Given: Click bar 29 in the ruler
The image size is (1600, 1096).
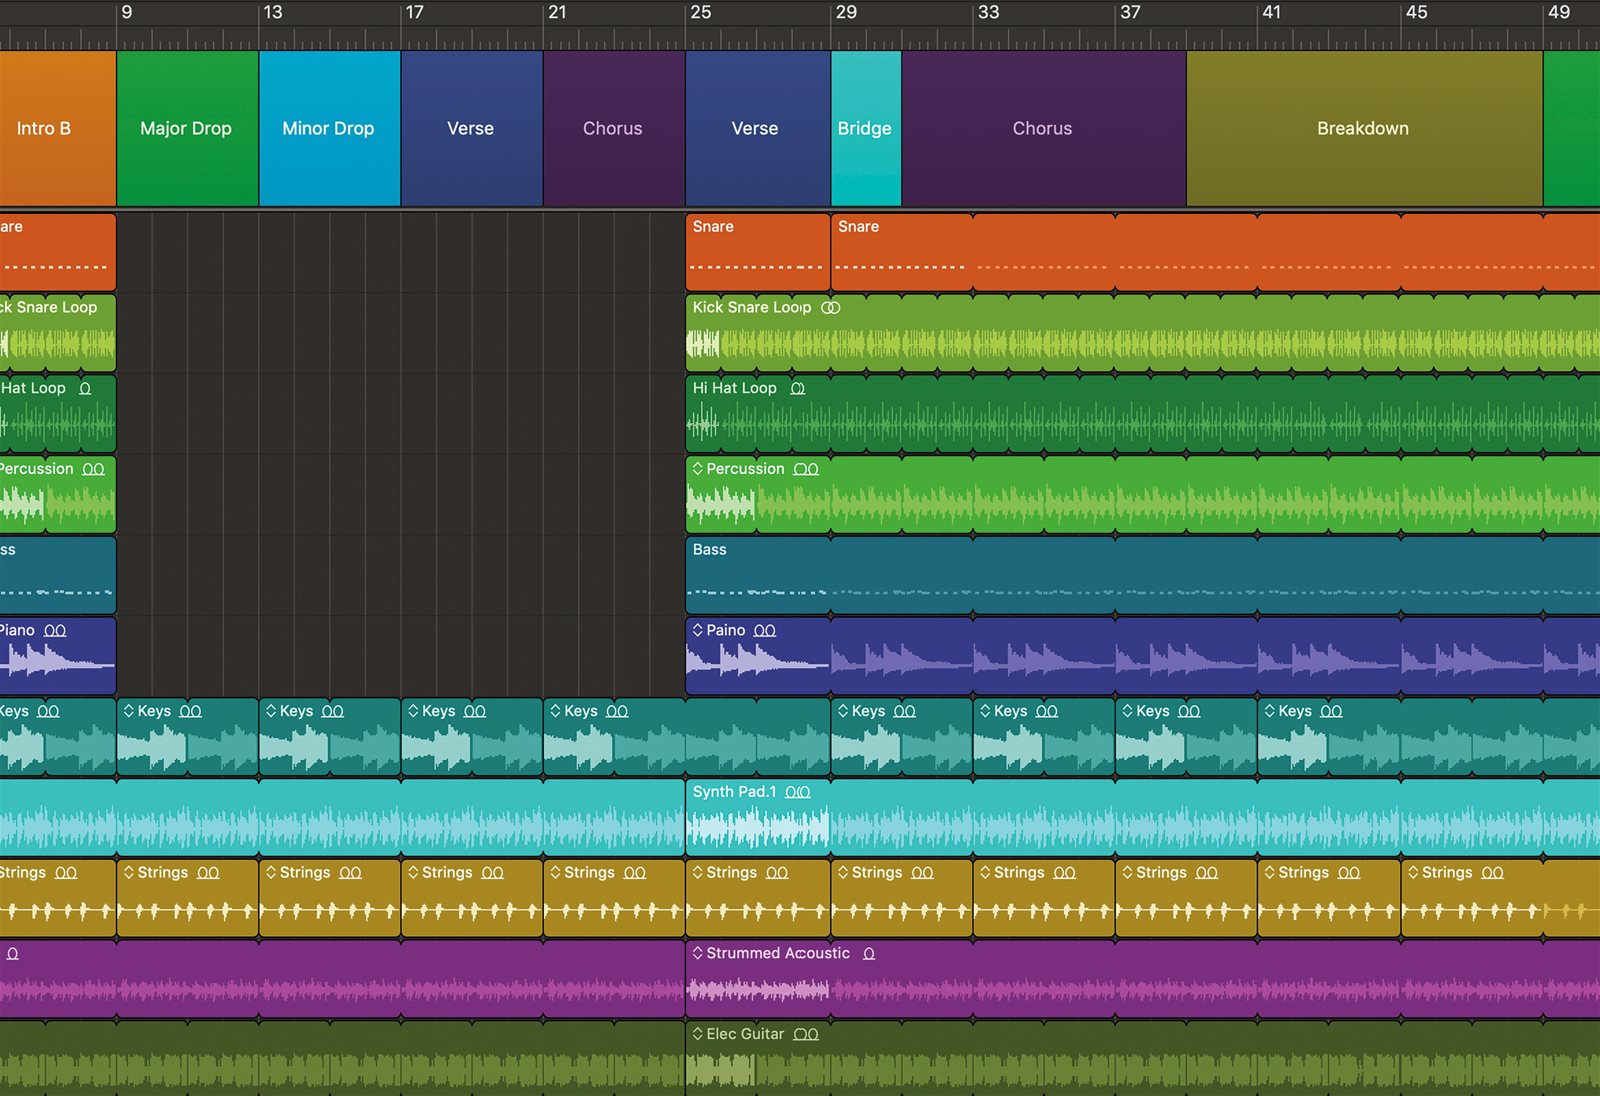Looking at the screenshot, I should [x=846, y=13].
